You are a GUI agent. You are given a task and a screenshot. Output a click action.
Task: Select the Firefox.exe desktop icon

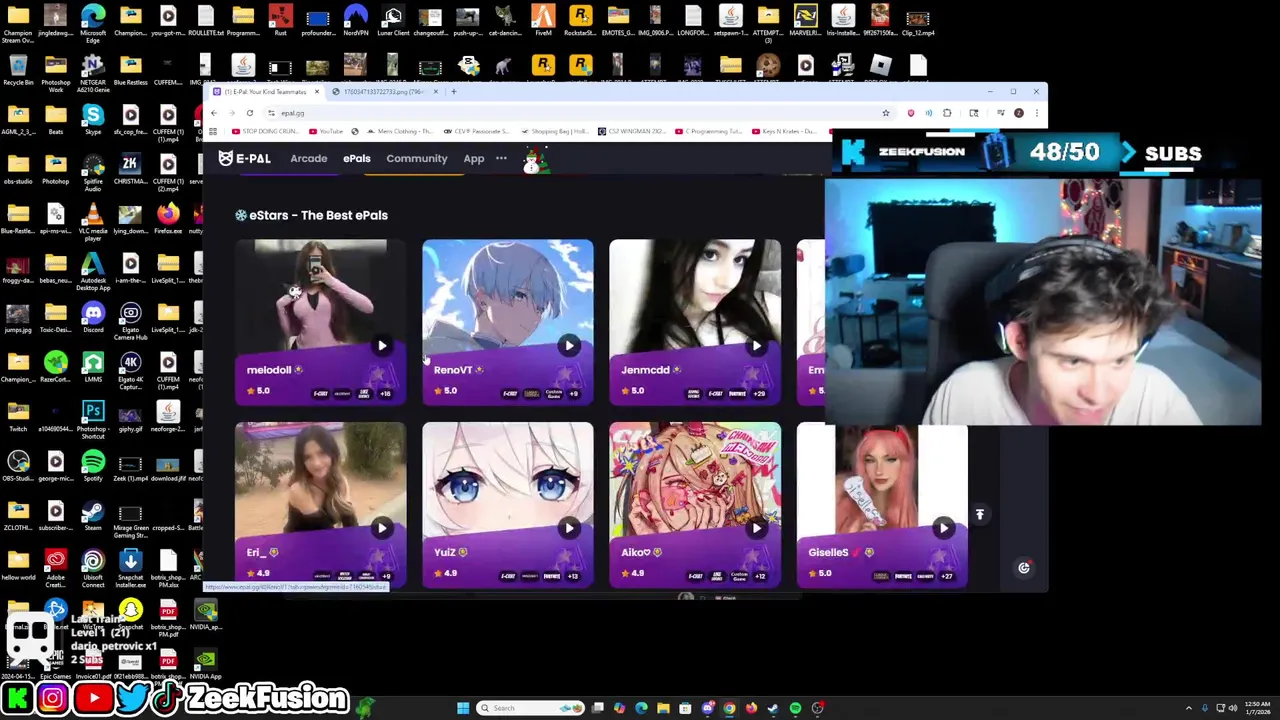(x=168, y=217)
